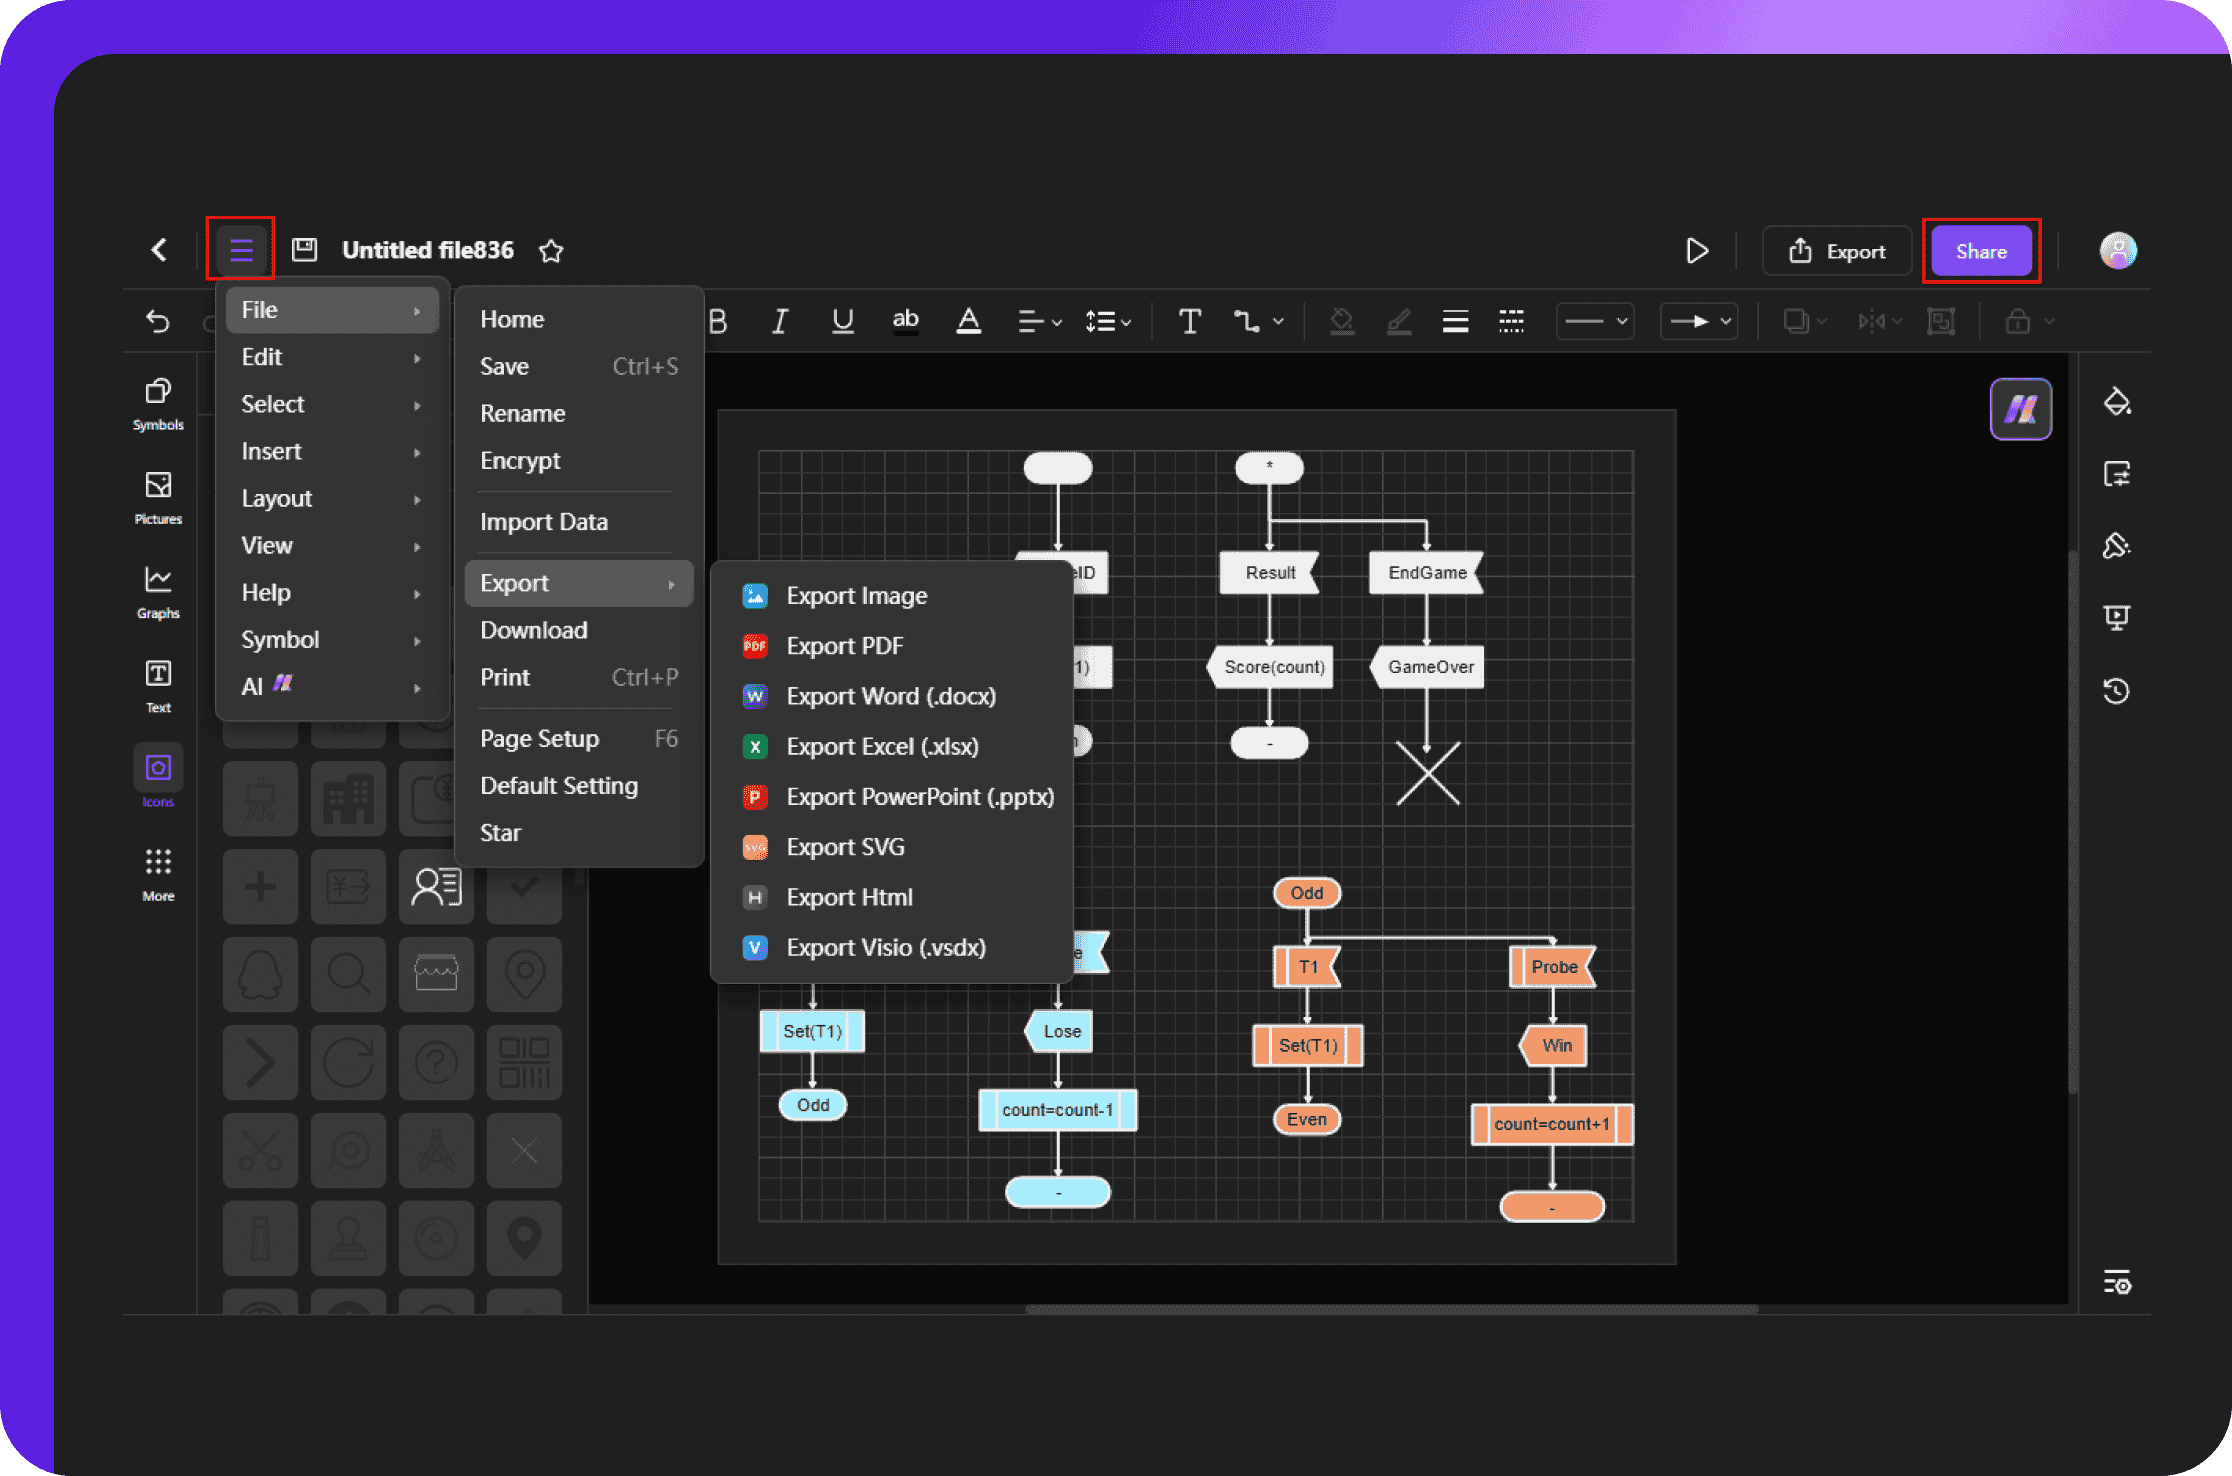This screenshot has width=2232, height=1476.
Task: Choose Export PDF
Action: pos(890,646)
